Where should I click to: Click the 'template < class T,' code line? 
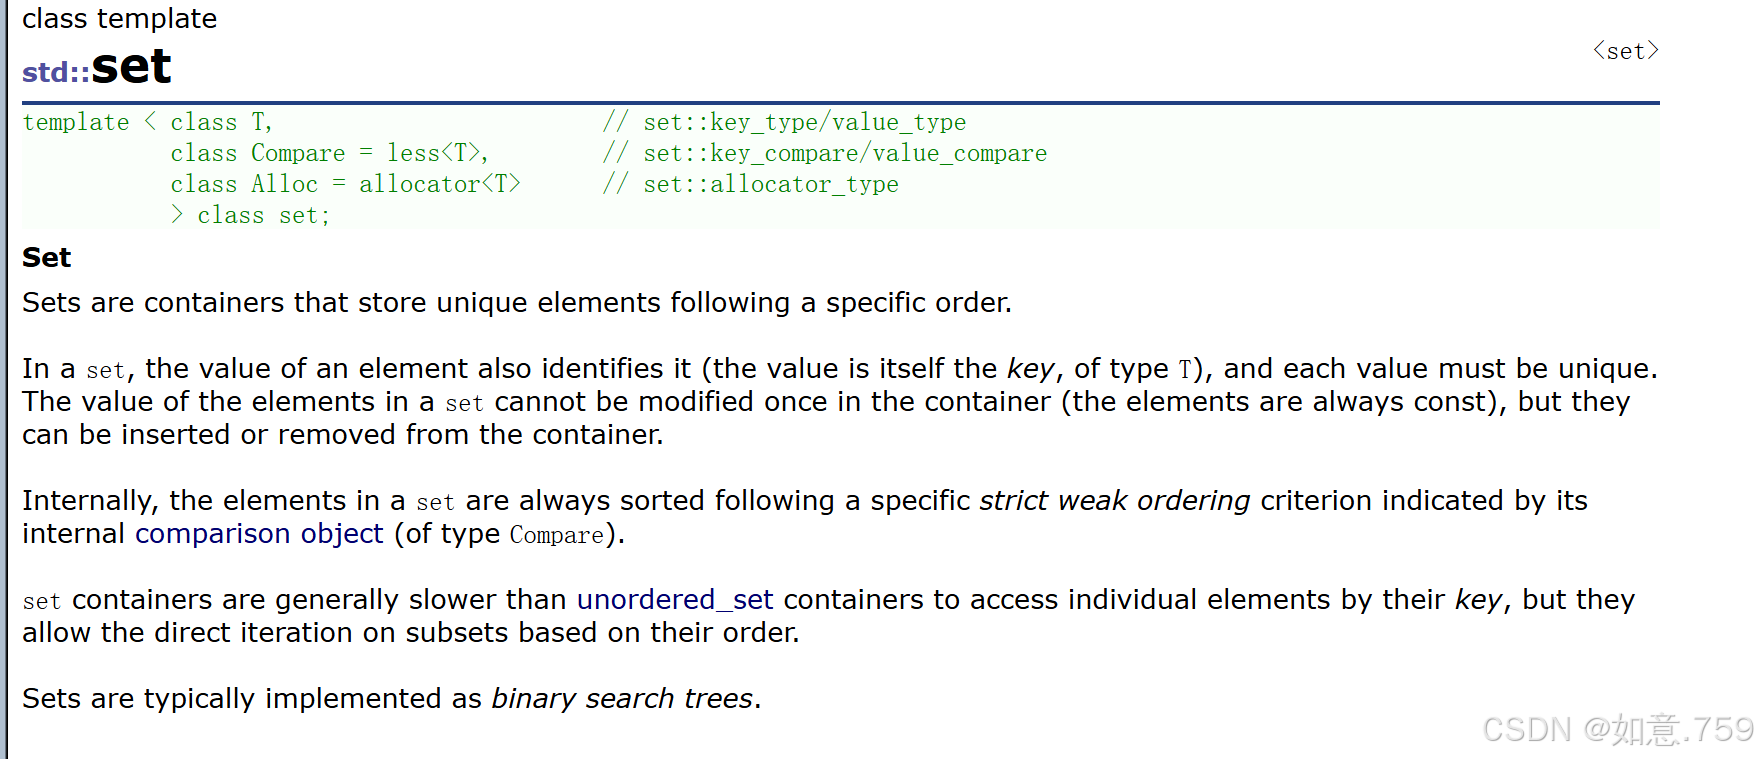click(x=147, y=122)
